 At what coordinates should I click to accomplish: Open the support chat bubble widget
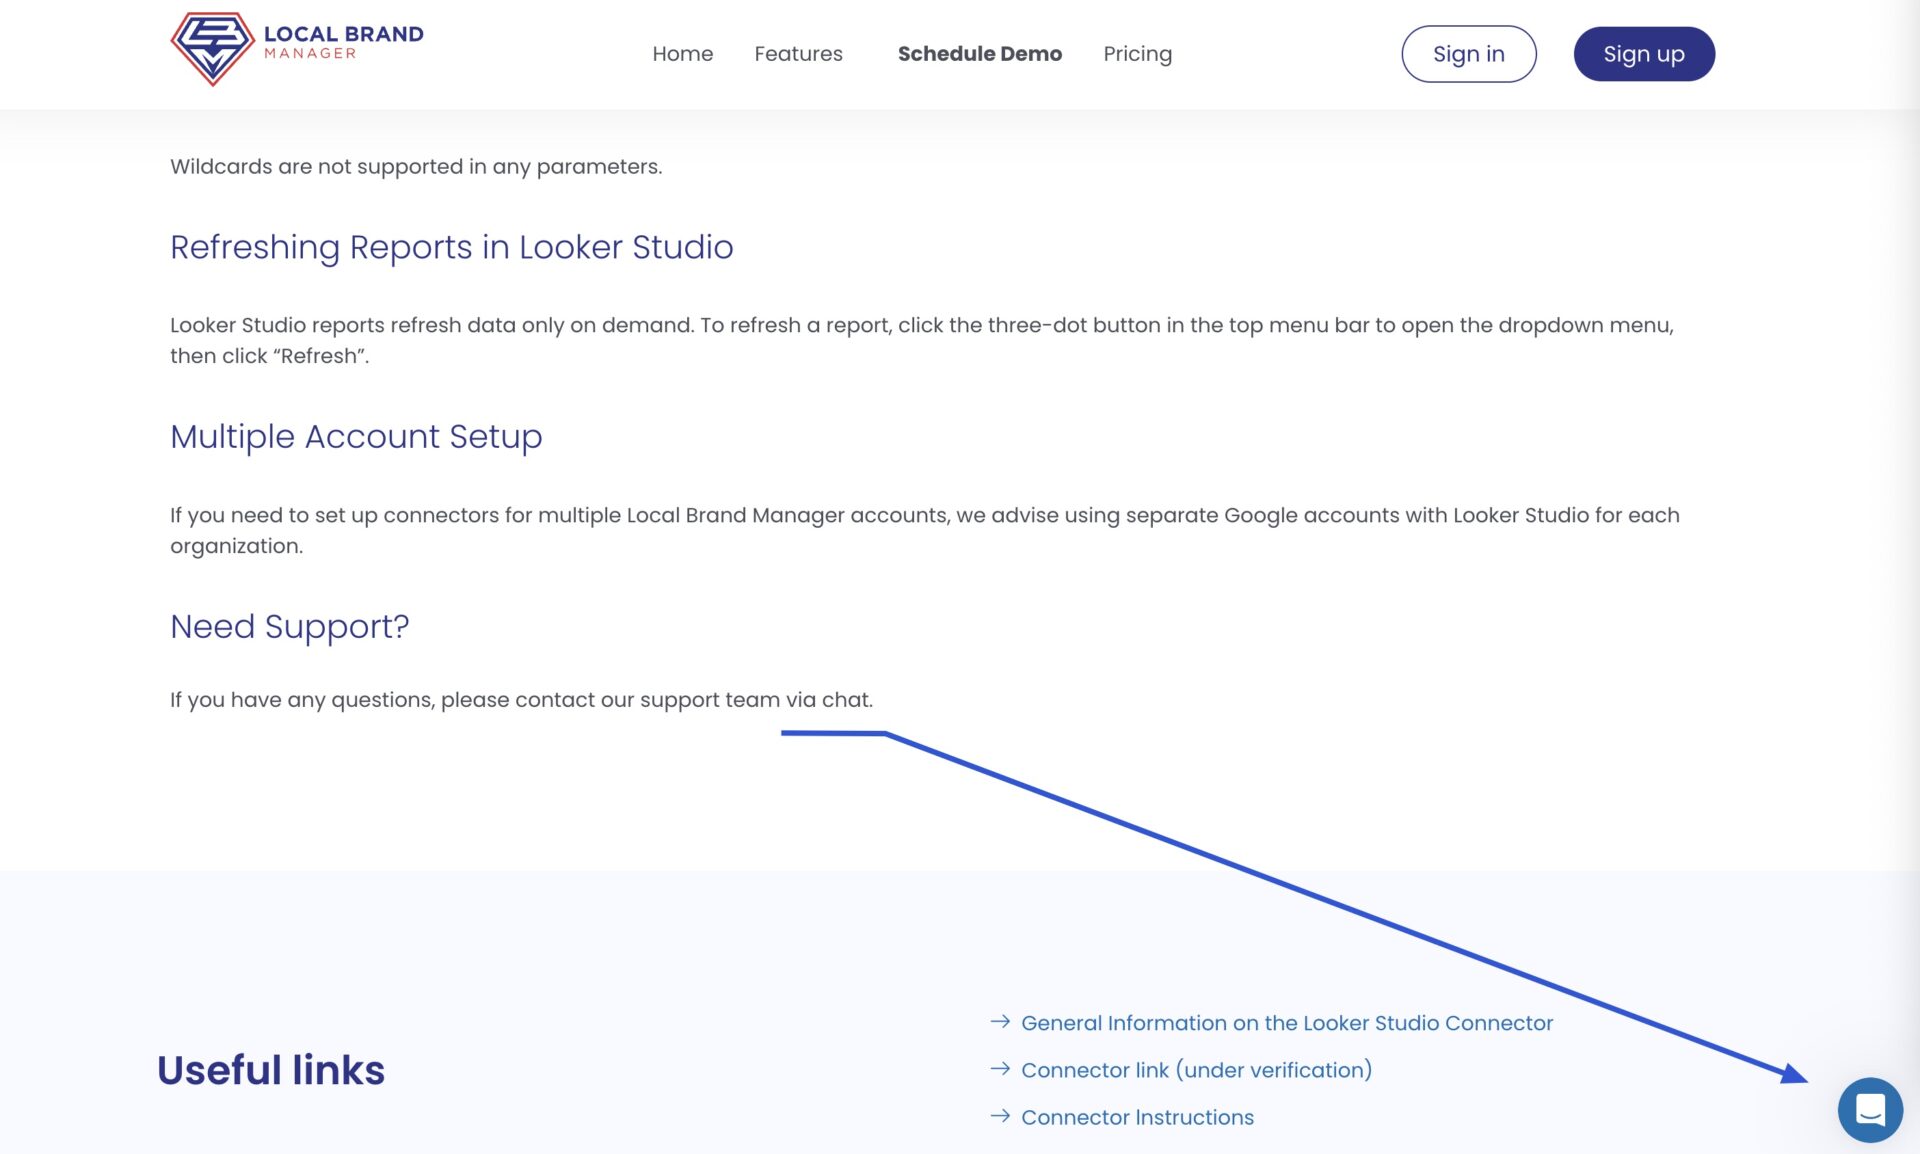coord(1869,1110)
